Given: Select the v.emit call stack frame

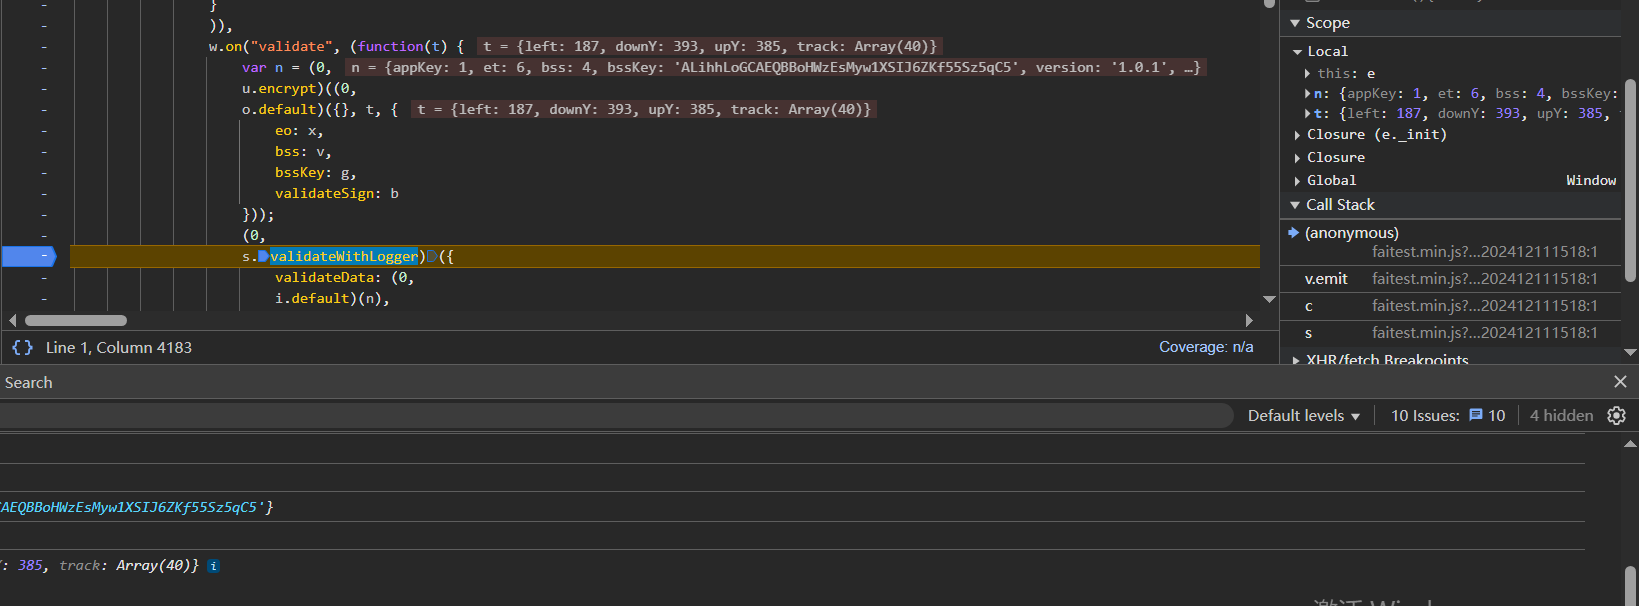Looking at the screenshot, I should point(1326,279).
